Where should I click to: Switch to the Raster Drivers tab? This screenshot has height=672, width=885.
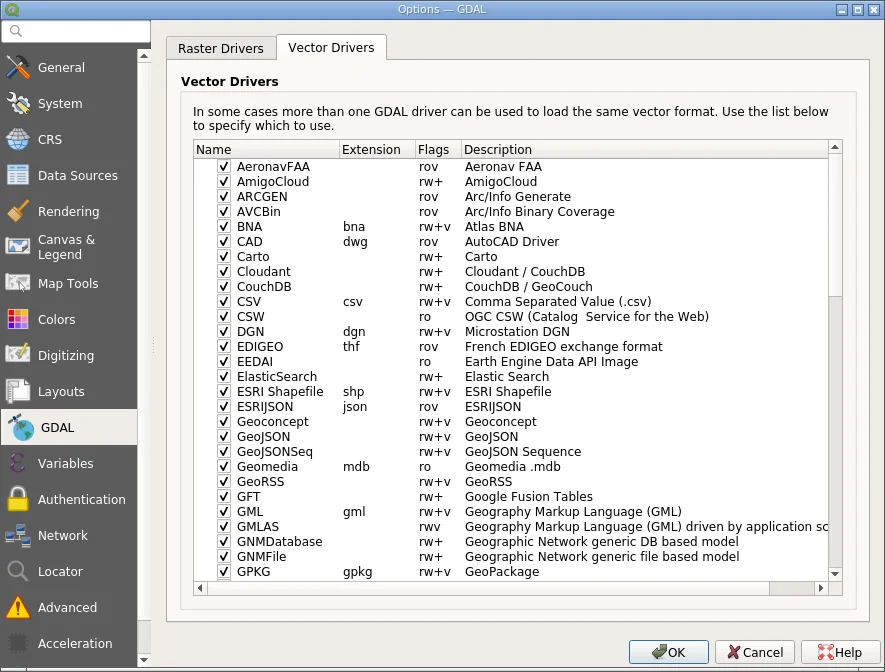[x=220, y=48]
